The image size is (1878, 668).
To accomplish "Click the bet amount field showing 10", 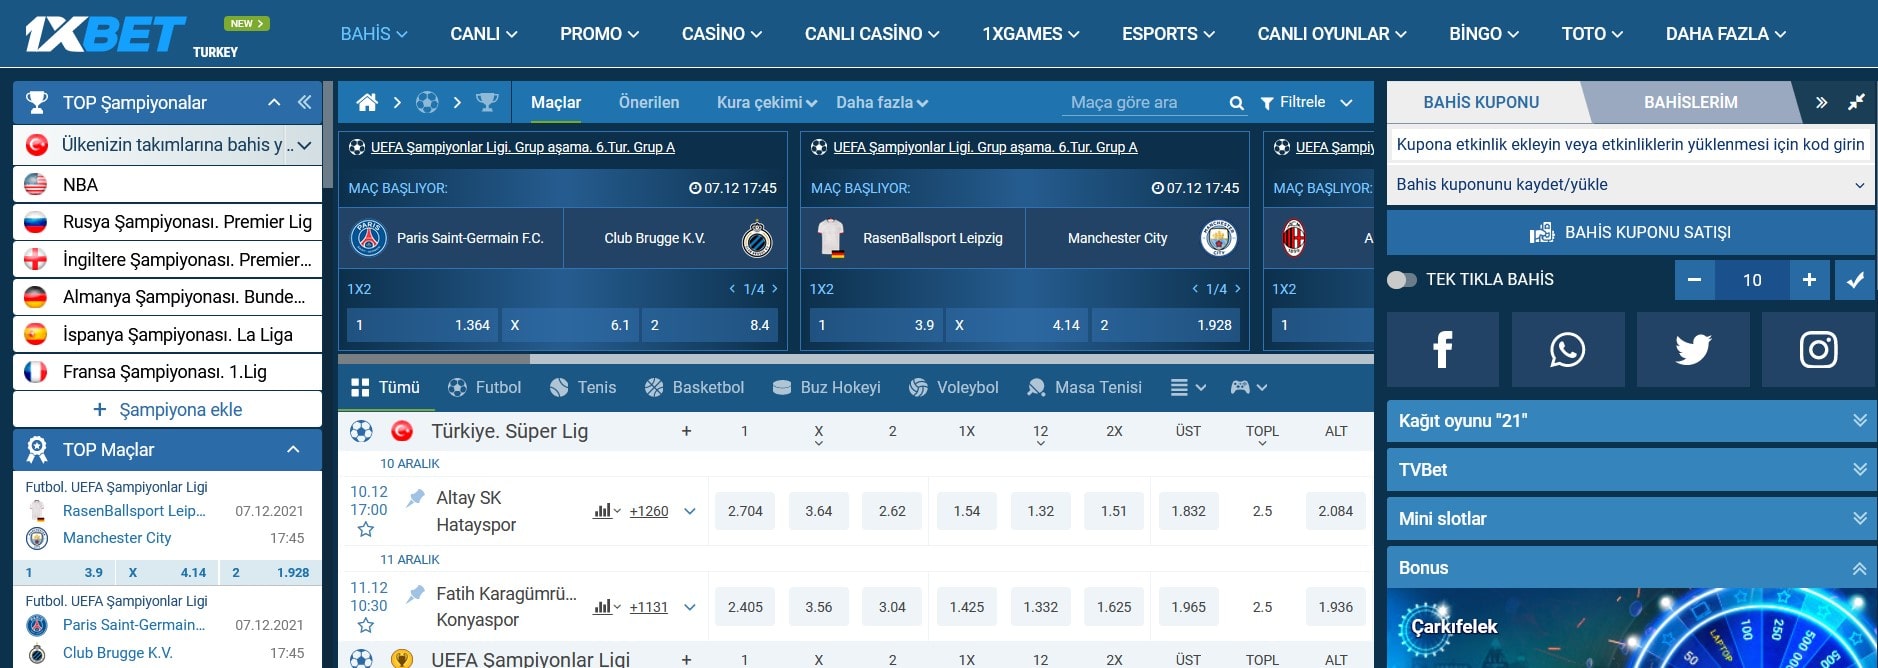I will click(1752, 280).
